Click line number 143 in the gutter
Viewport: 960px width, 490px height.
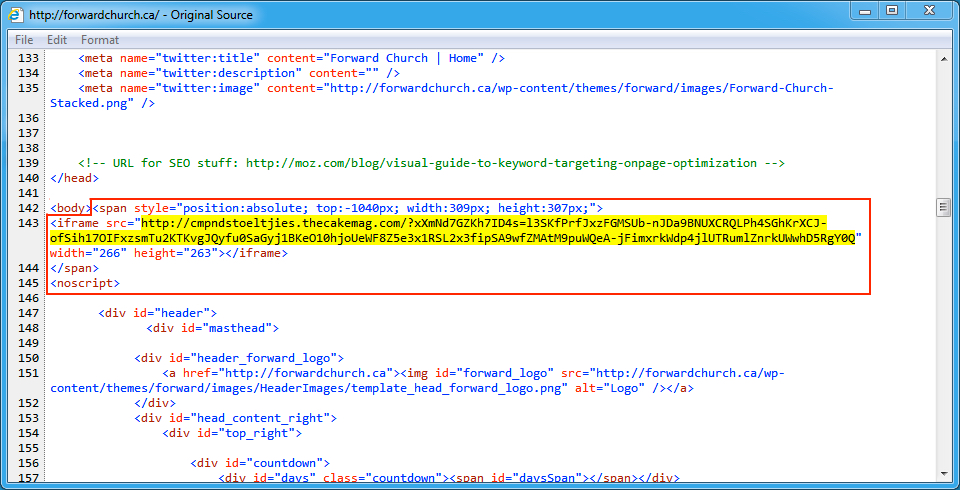(x=29, y=222)
